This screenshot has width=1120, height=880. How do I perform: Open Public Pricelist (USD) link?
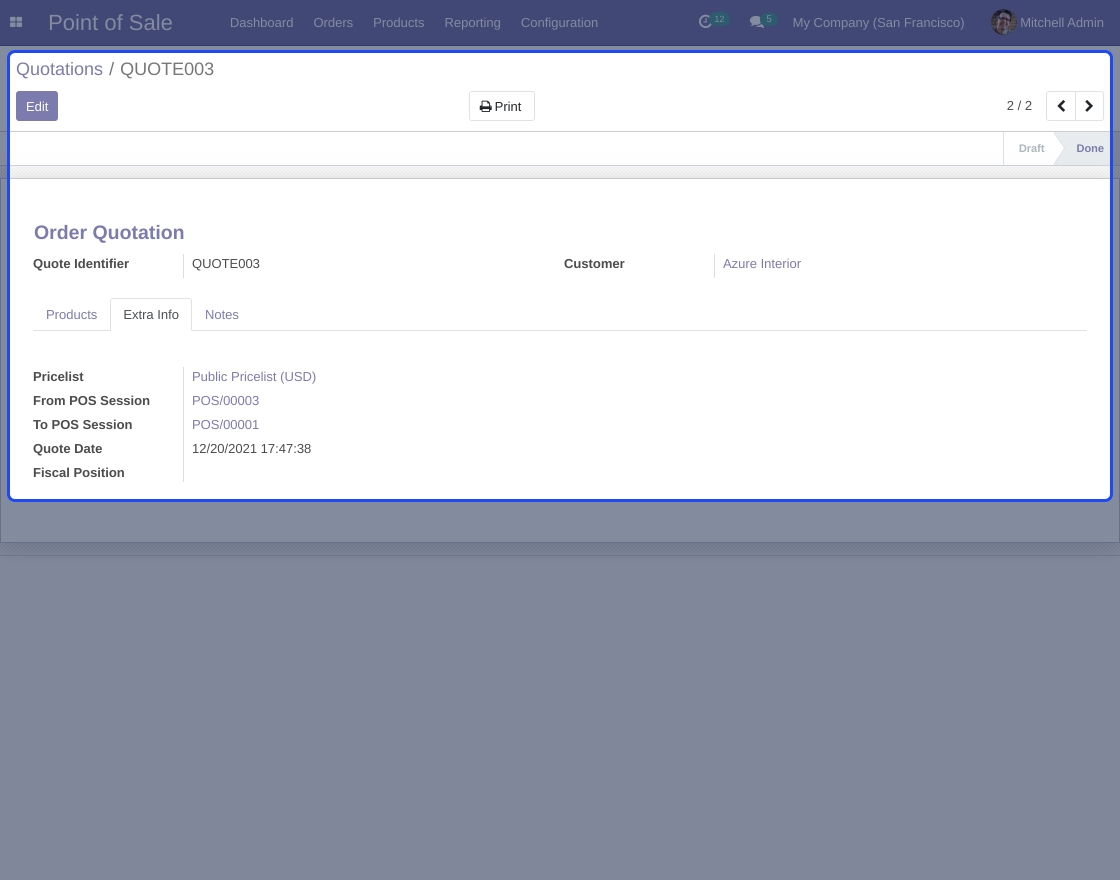click(254, 376)
